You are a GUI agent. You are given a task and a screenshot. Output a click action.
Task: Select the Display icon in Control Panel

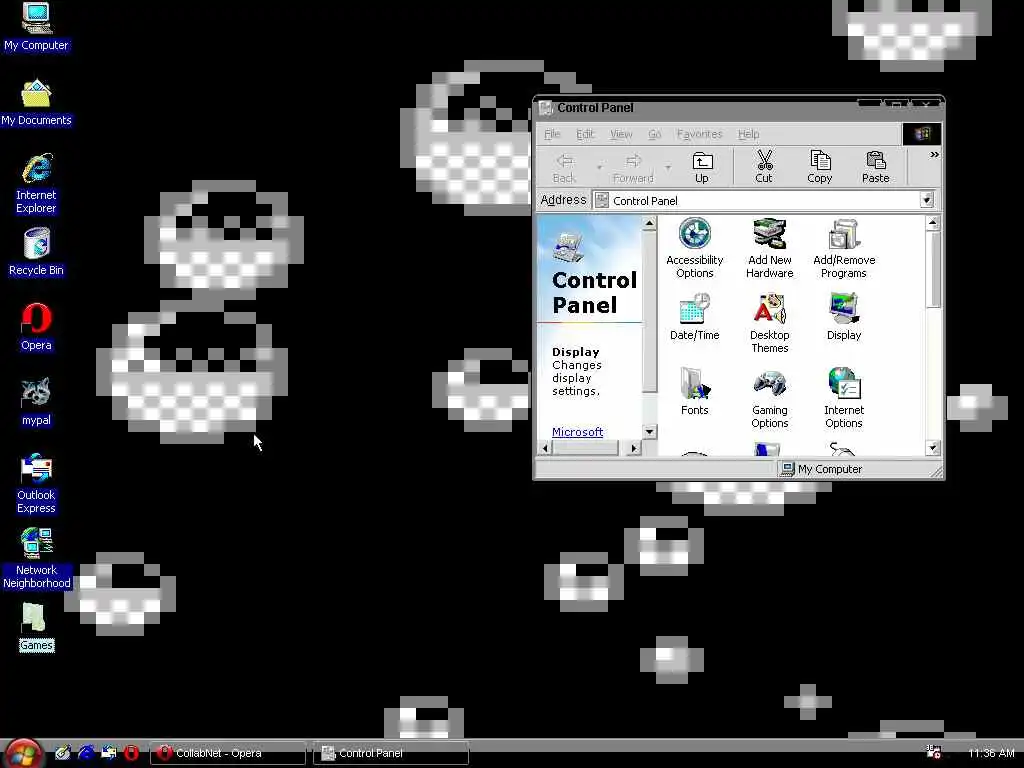[x=844, y=317]
